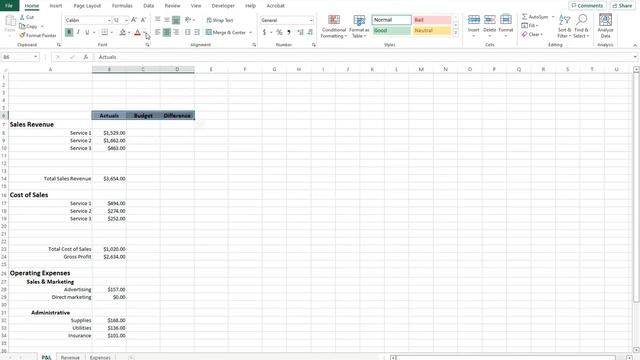This screenshot has width=640, height=360.
Task: Click Merge & Center button
Action: click(226, 32)
